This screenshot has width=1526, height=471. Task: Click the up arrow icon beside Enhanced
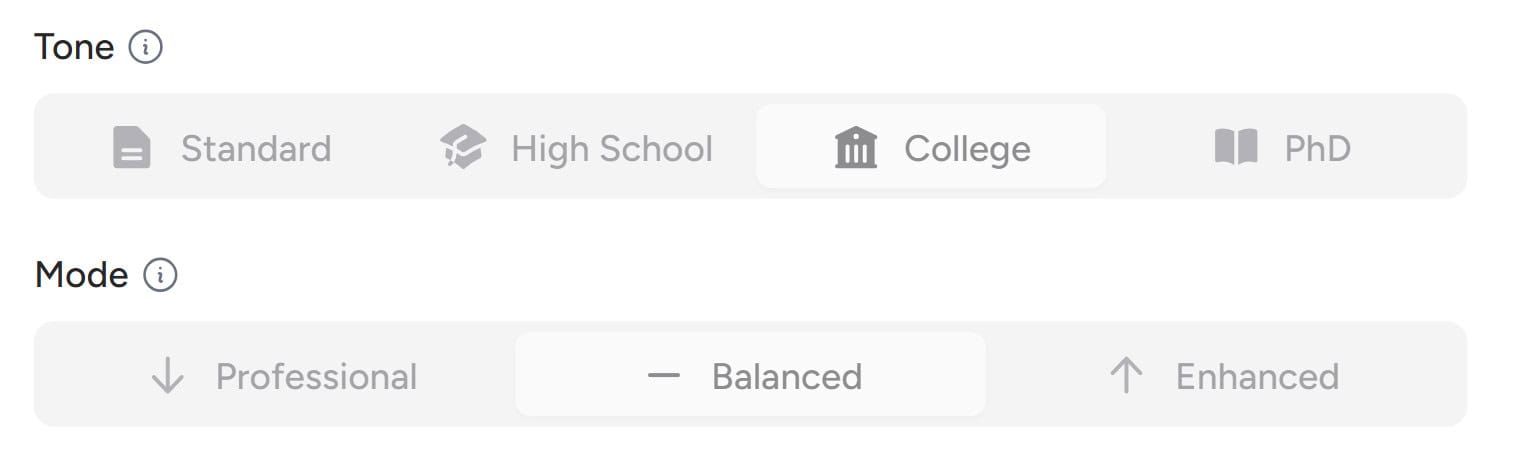[1126, 376]
